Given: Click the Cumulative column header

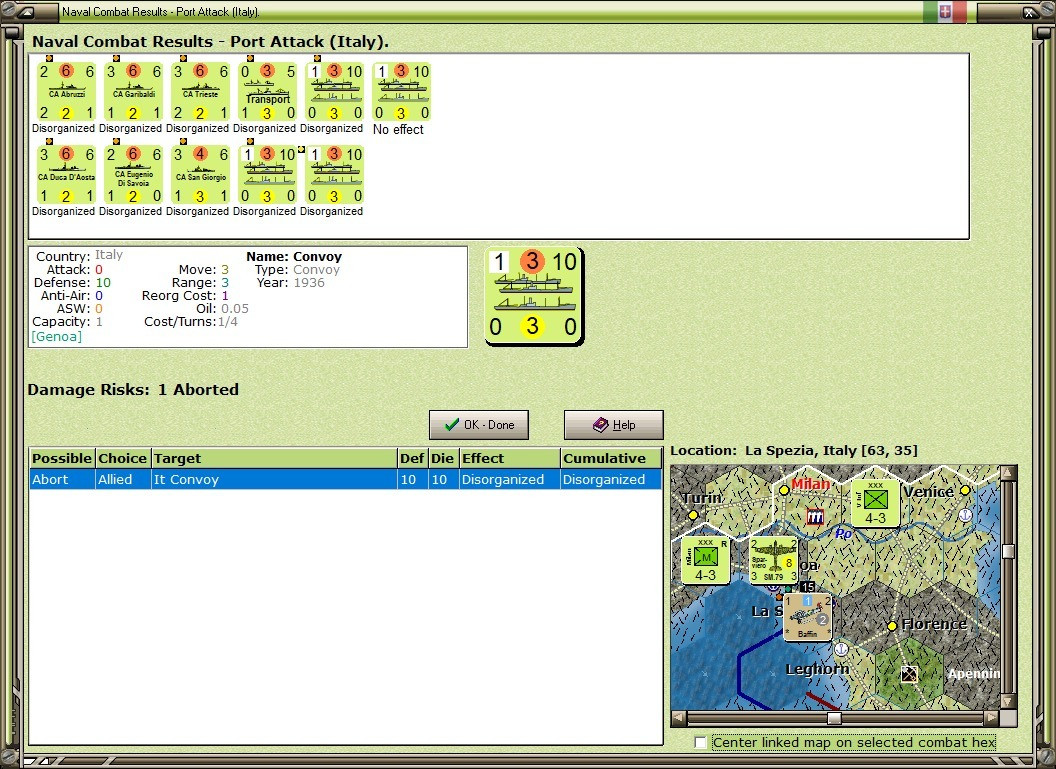Looking at the screenshot, I should point(612,459).
